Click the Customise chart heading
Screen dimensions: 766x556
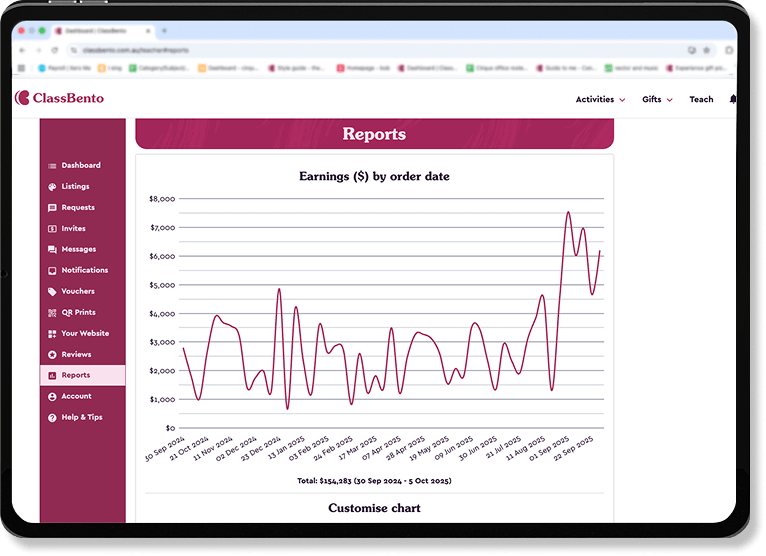[x=374, y=509]
